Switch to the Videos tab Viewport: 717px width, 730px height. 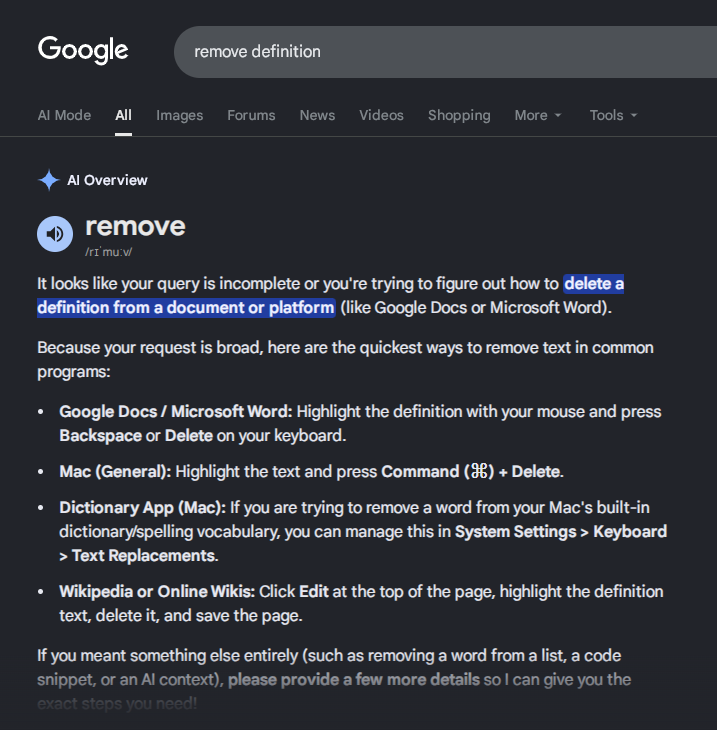point(381,115)
